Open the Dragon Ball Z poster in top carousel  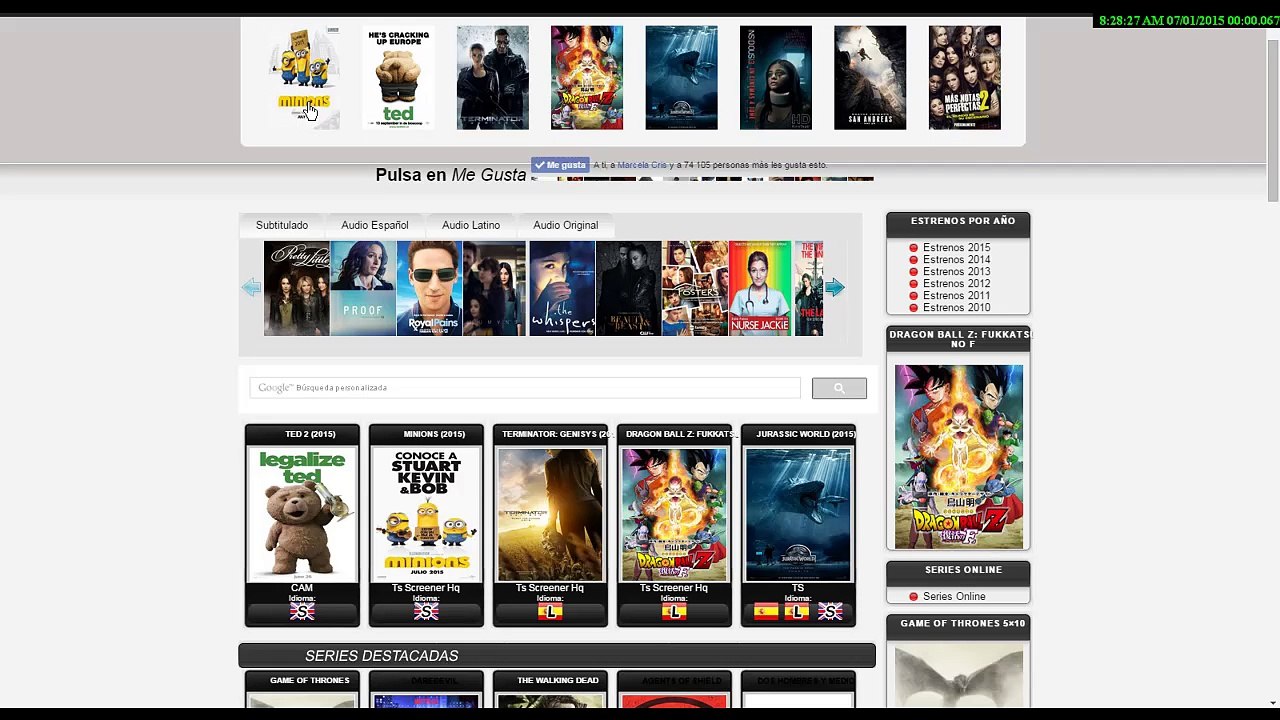[x=587, y=78]
